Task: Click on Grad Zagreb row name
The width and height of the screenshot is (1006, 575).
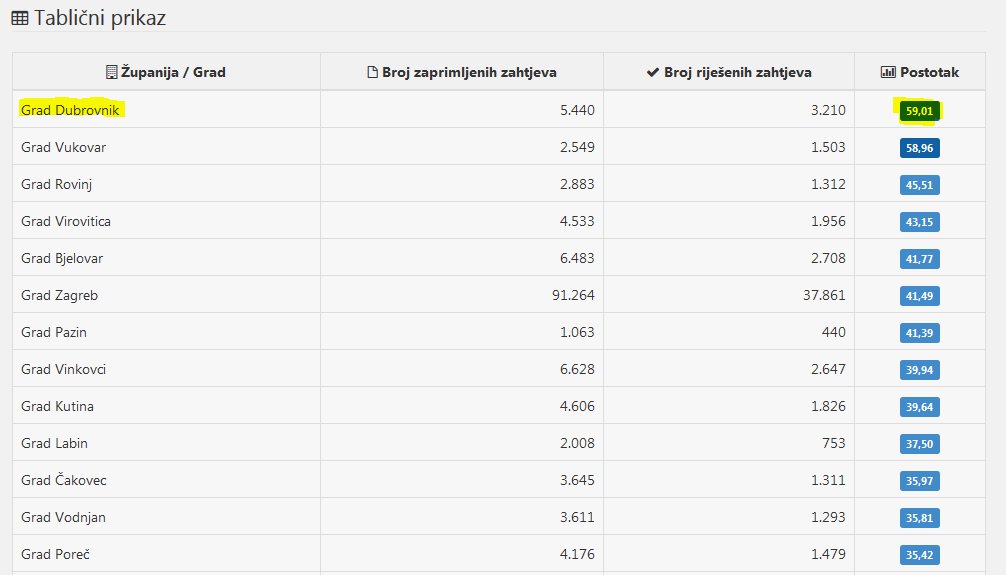Action: pyautogui.click(x=59, y=296)
